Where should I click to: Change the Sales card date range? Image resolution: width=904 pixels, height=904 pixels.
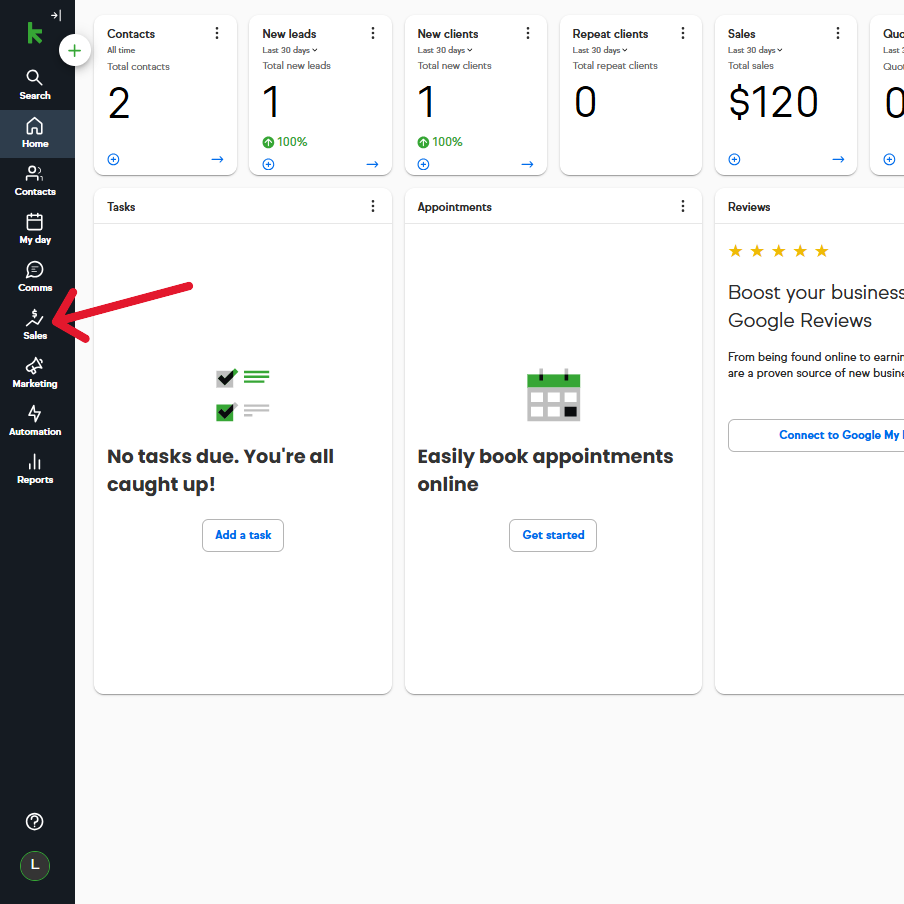tap(755, 50)
